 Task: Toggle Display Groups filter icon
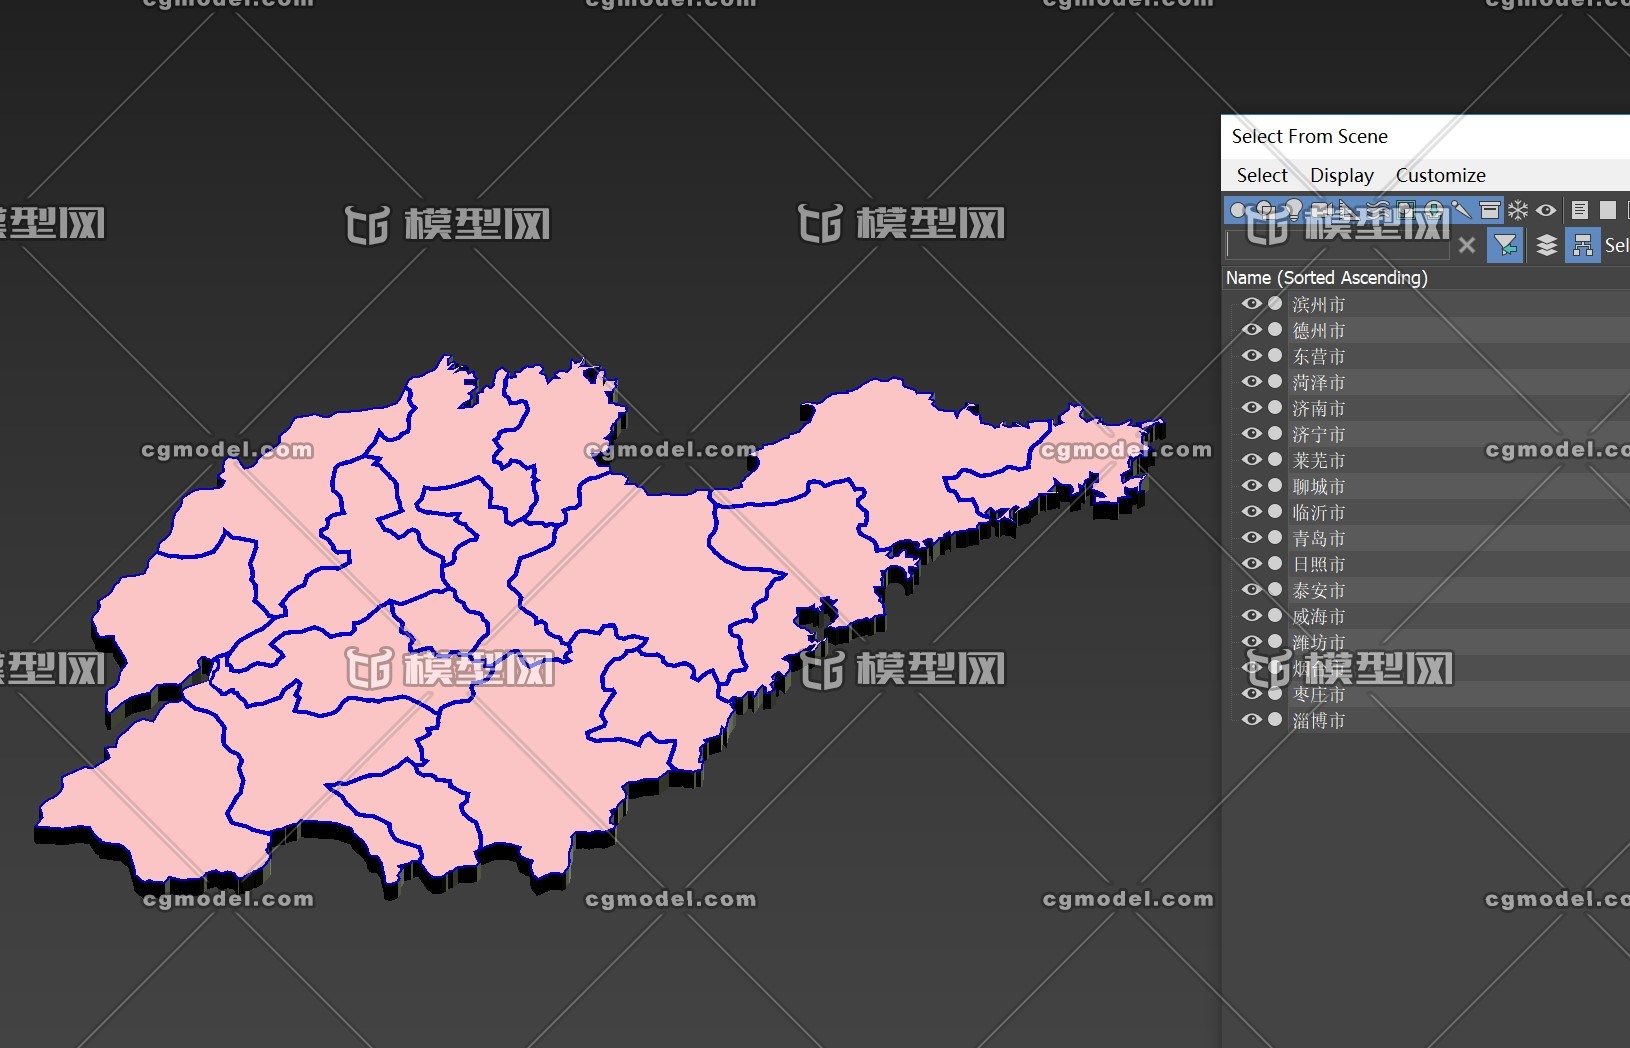pyautogui.click(x=1405, y=210)
